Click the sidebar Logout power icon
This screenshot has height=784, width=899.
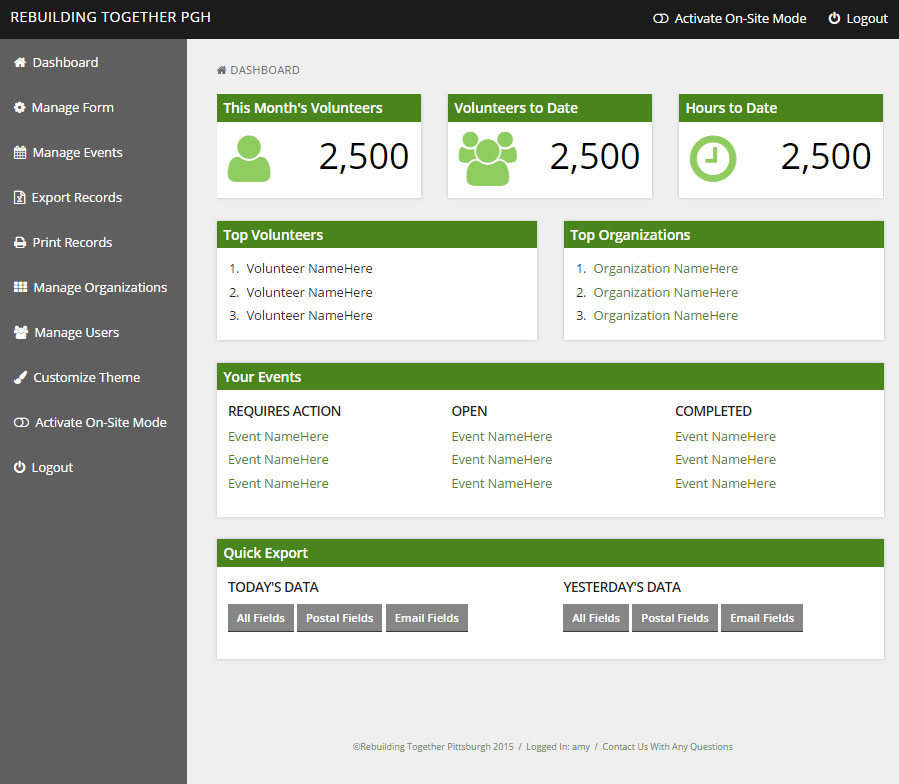[x=19, y=467]
